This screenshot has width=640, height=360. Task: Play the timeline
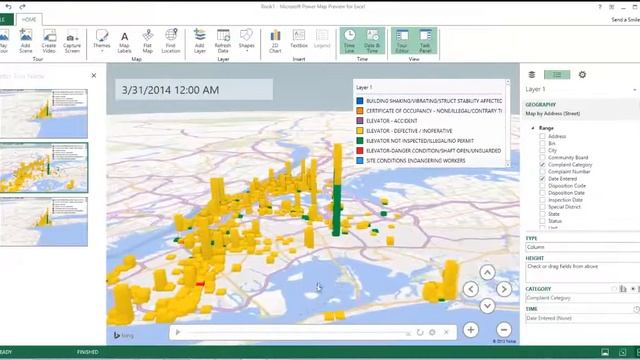(x=178, y=332)
